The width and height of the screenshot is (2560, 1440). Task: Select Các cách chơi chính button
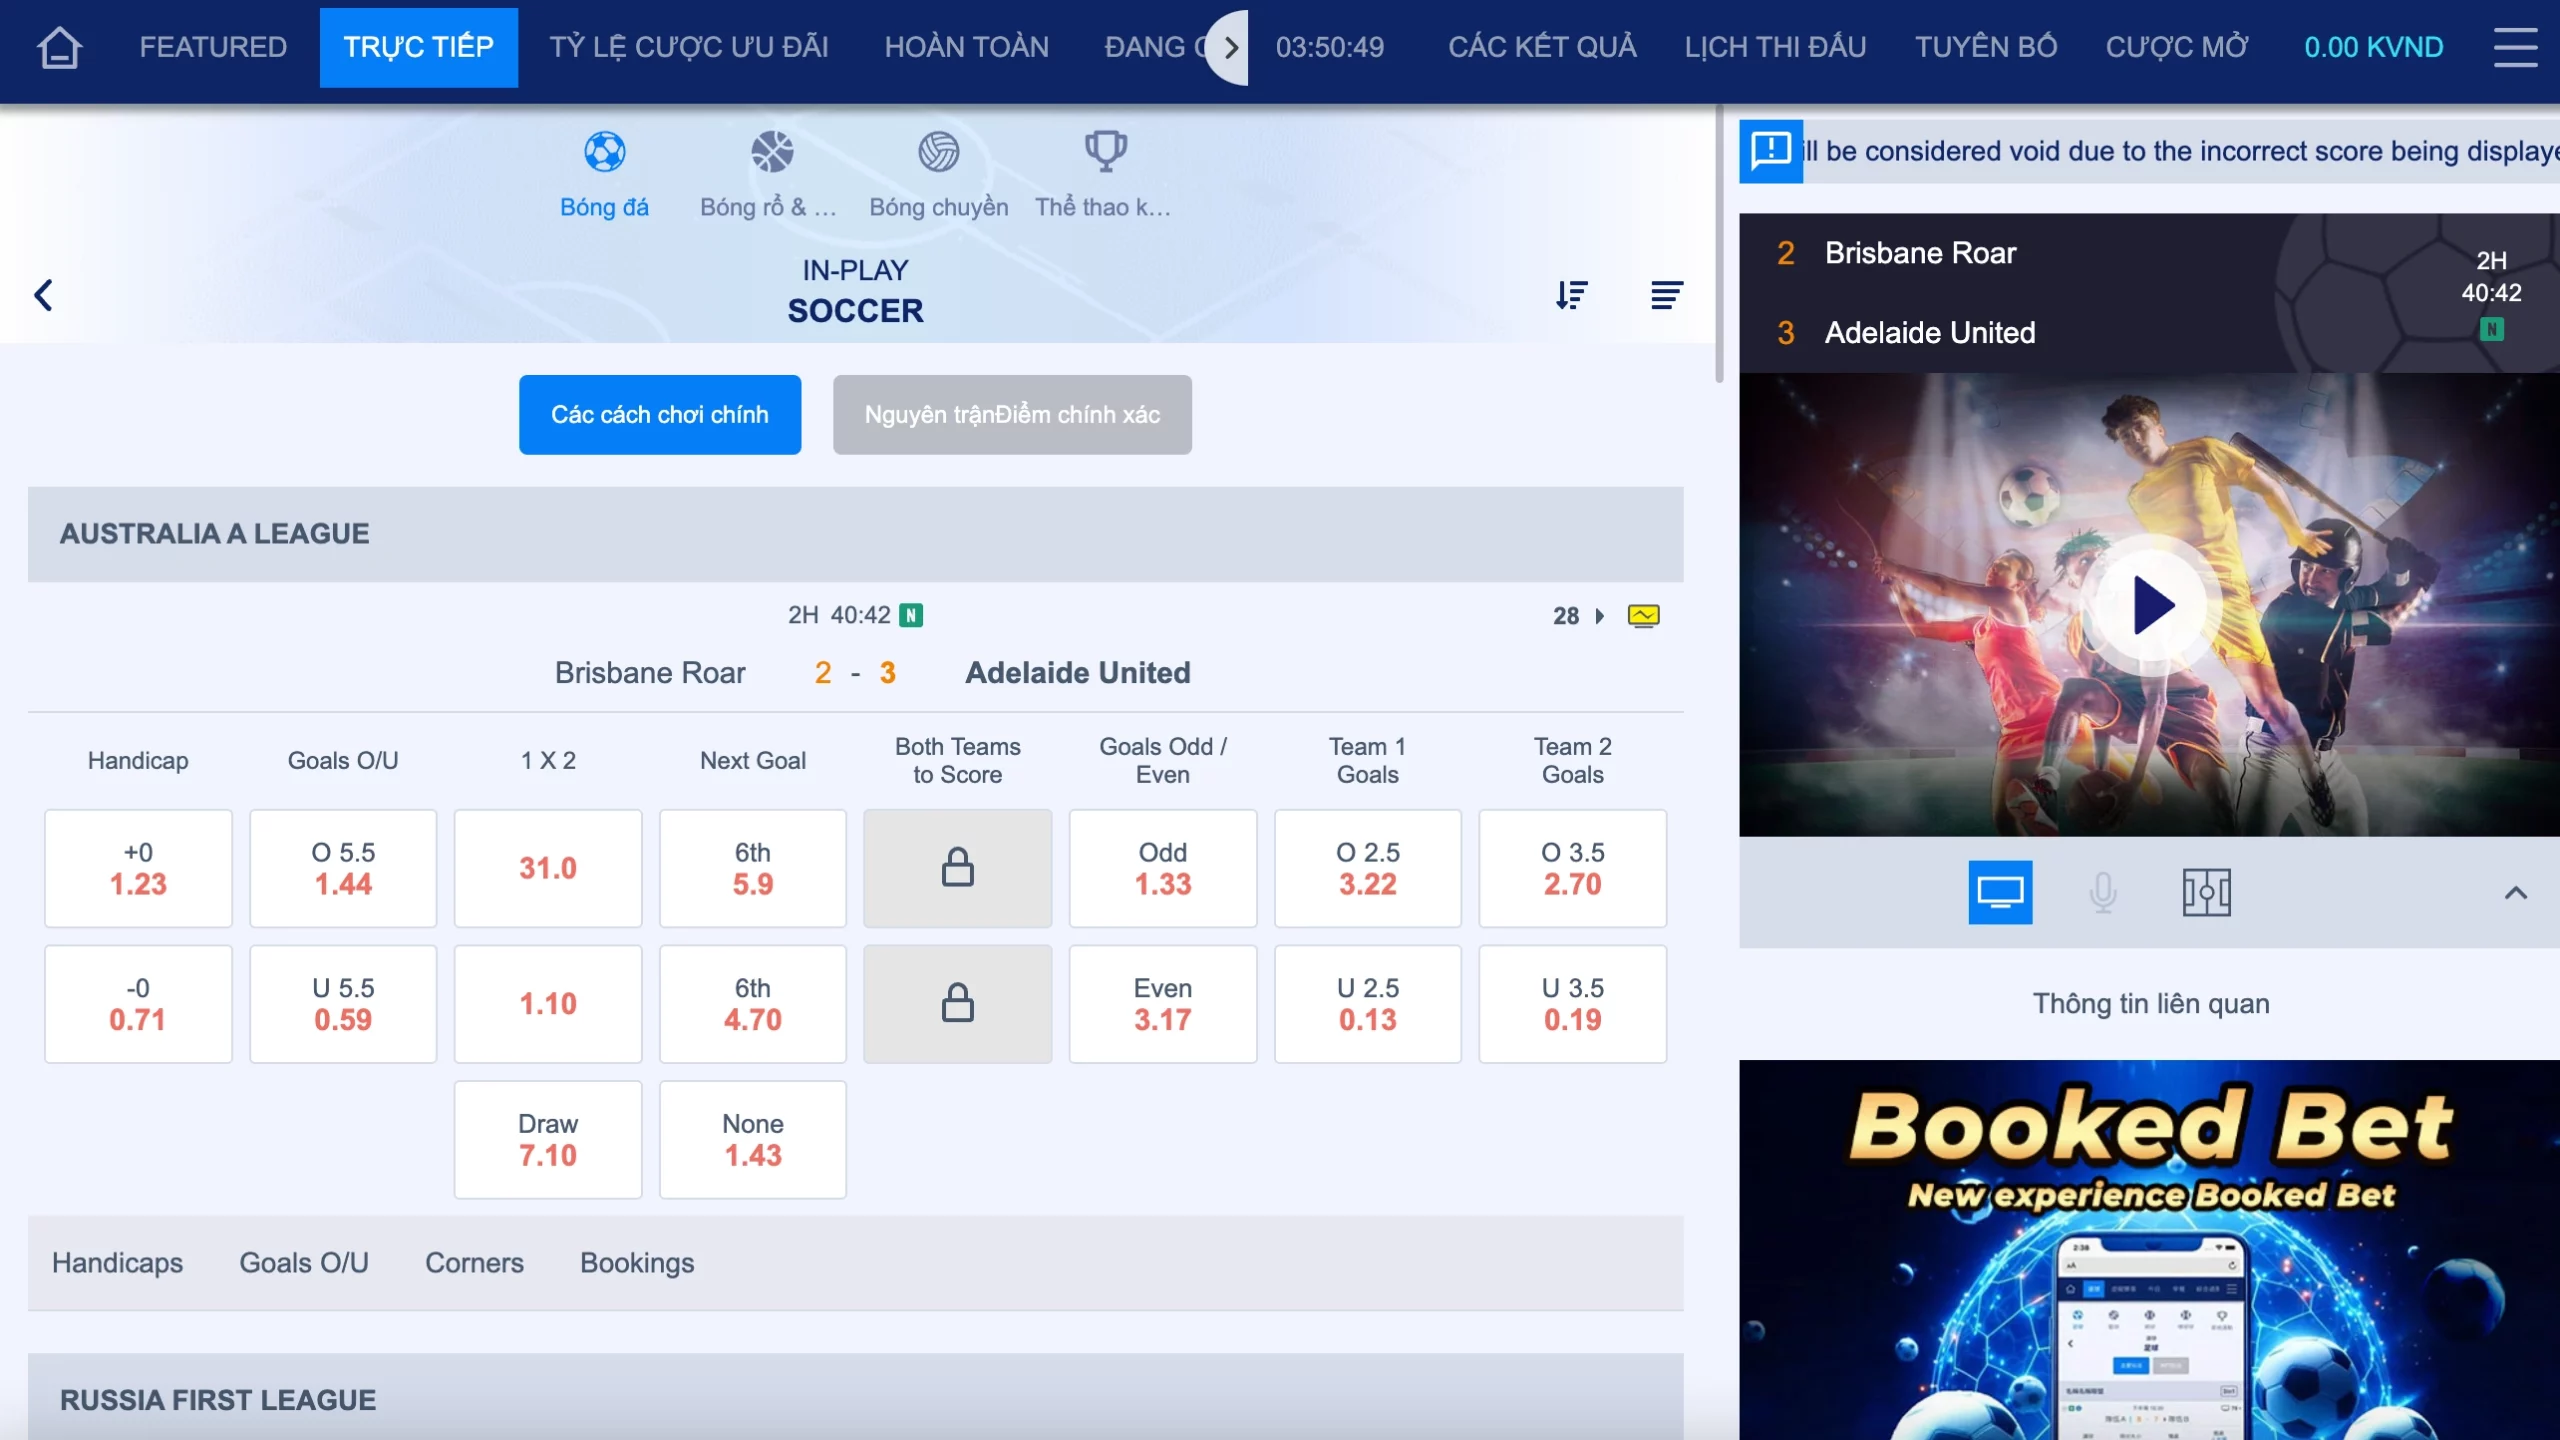click(x=659, y=415)
